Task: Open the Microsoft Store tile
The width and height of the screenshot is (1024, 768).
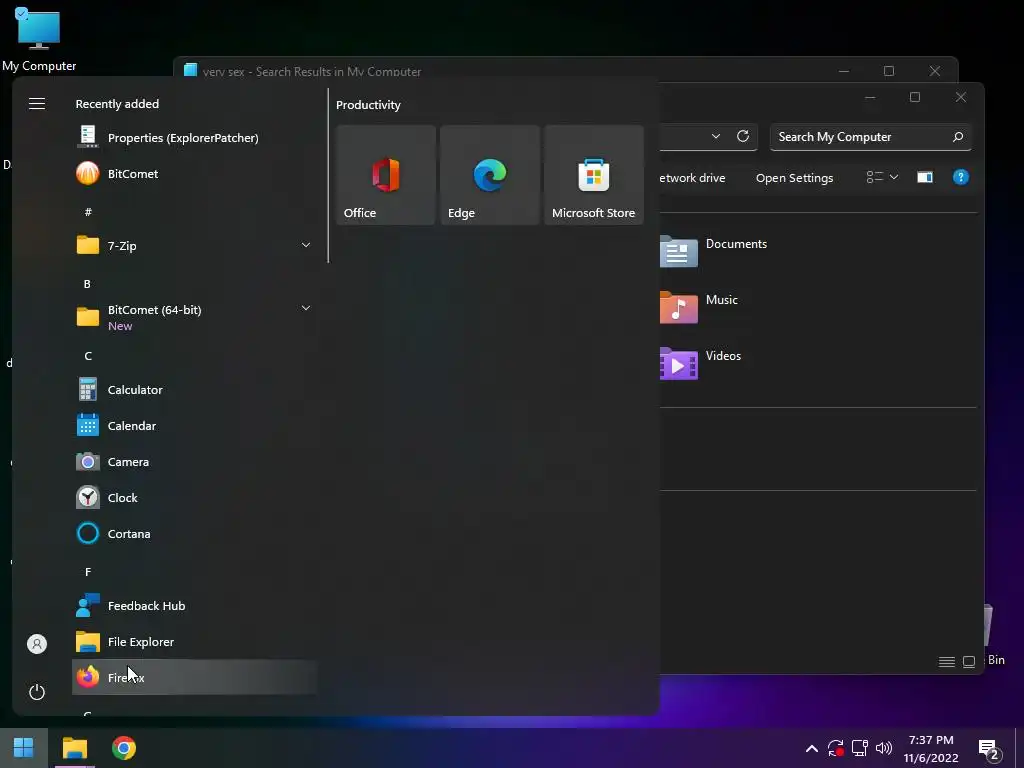Action: click(x=594, y=176)
